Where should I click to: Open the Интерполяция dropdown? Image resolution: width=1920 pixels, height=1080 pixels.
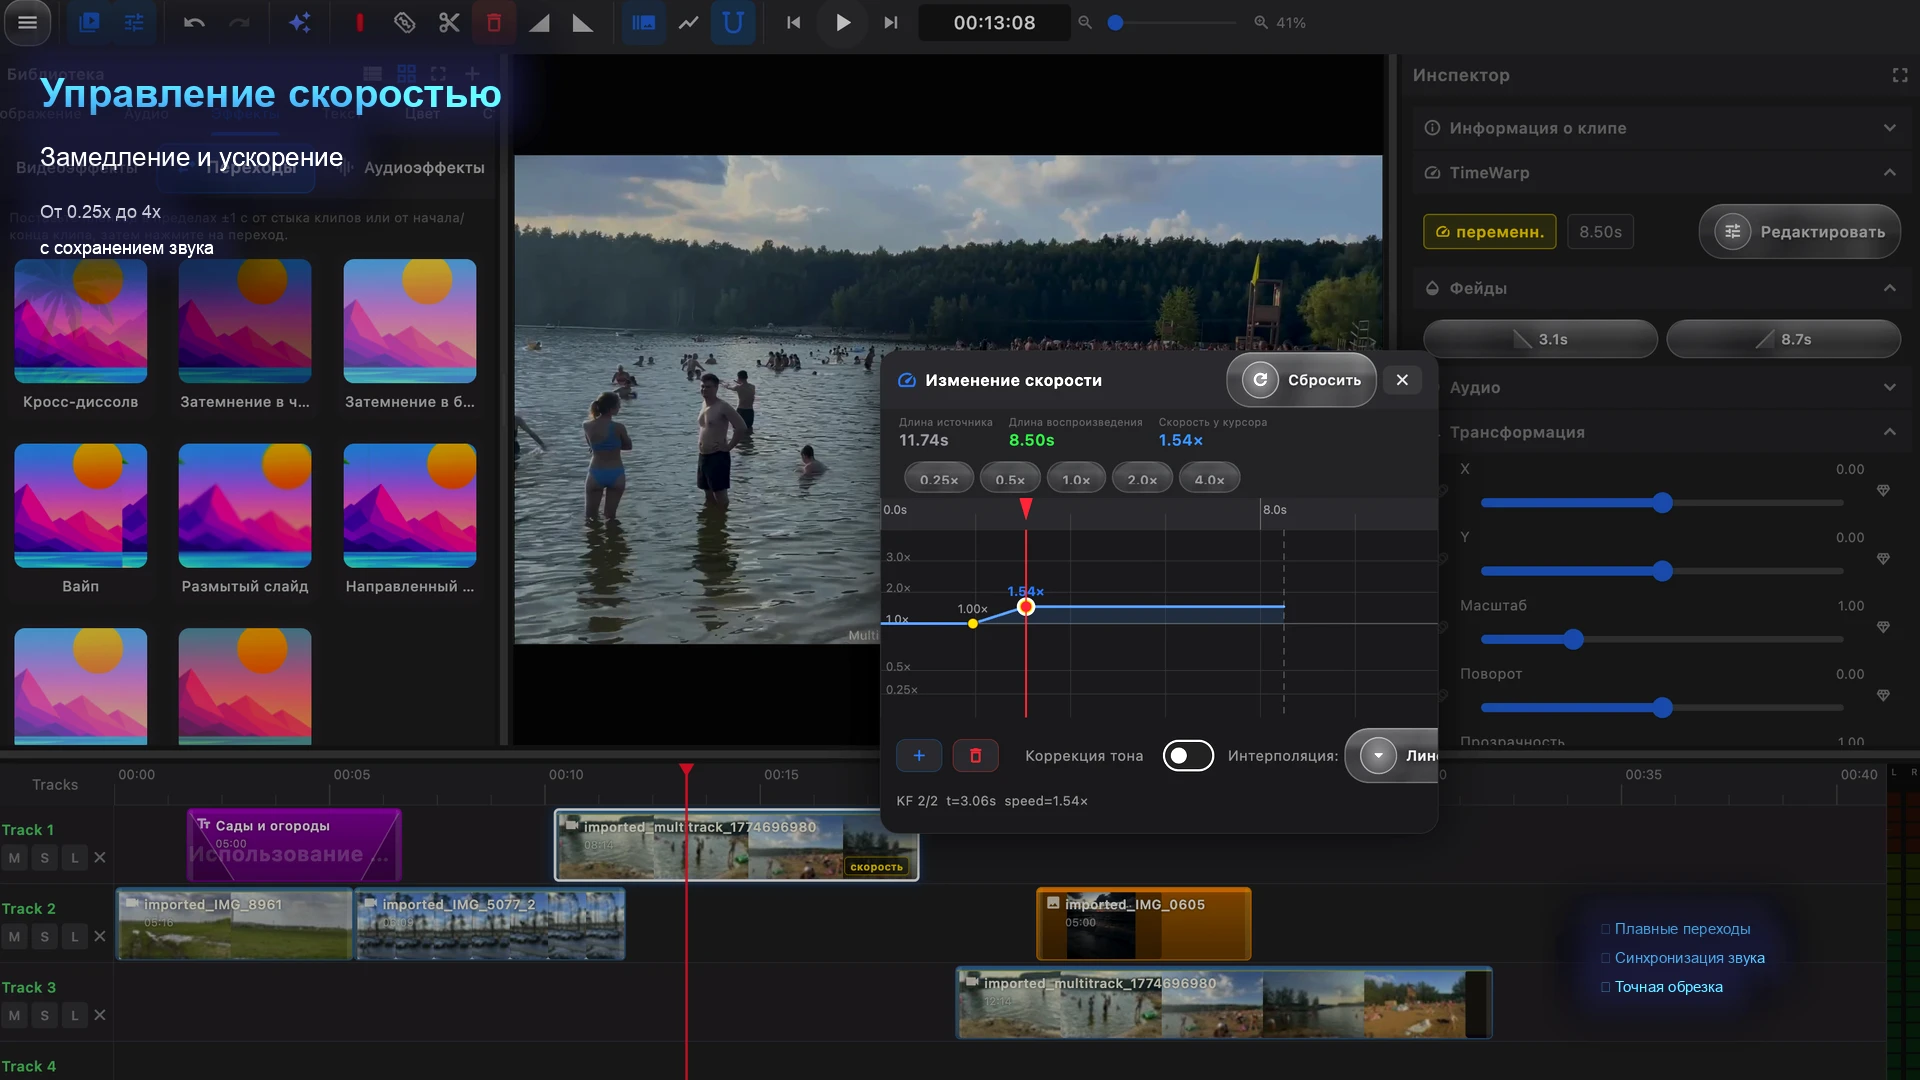click(1392, 756)
